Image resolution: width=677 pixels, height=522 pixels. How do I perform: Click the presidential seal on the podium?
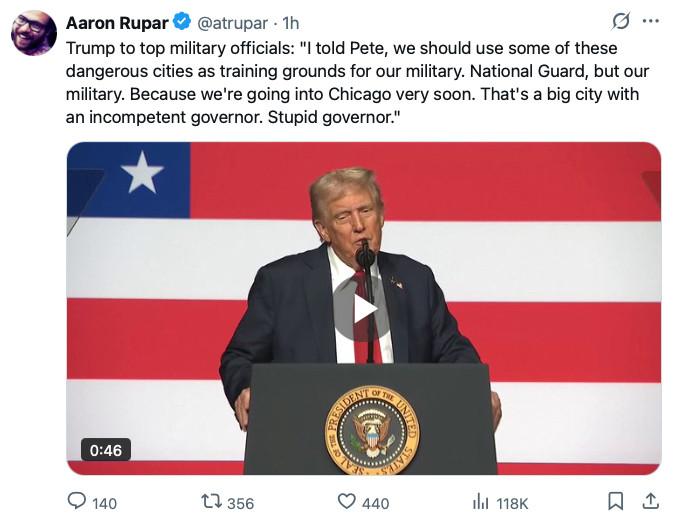click(372, 430)
